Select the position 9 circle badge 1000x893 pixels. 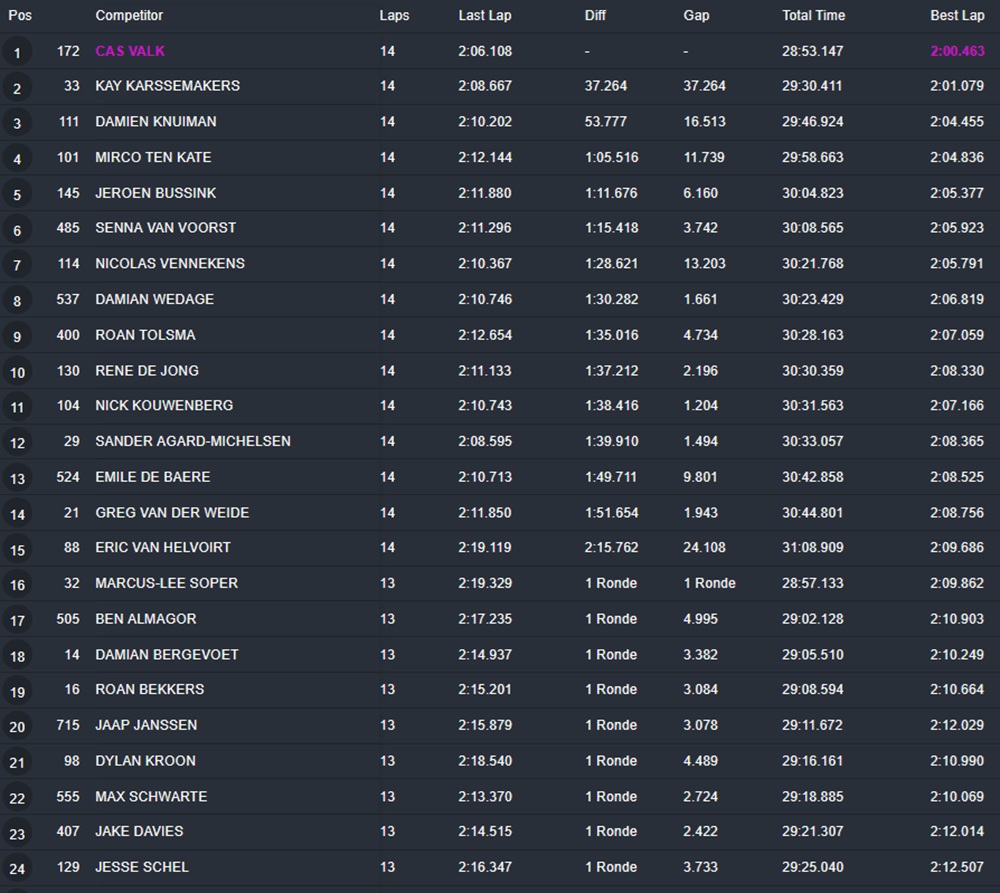[x=17, y=336]
